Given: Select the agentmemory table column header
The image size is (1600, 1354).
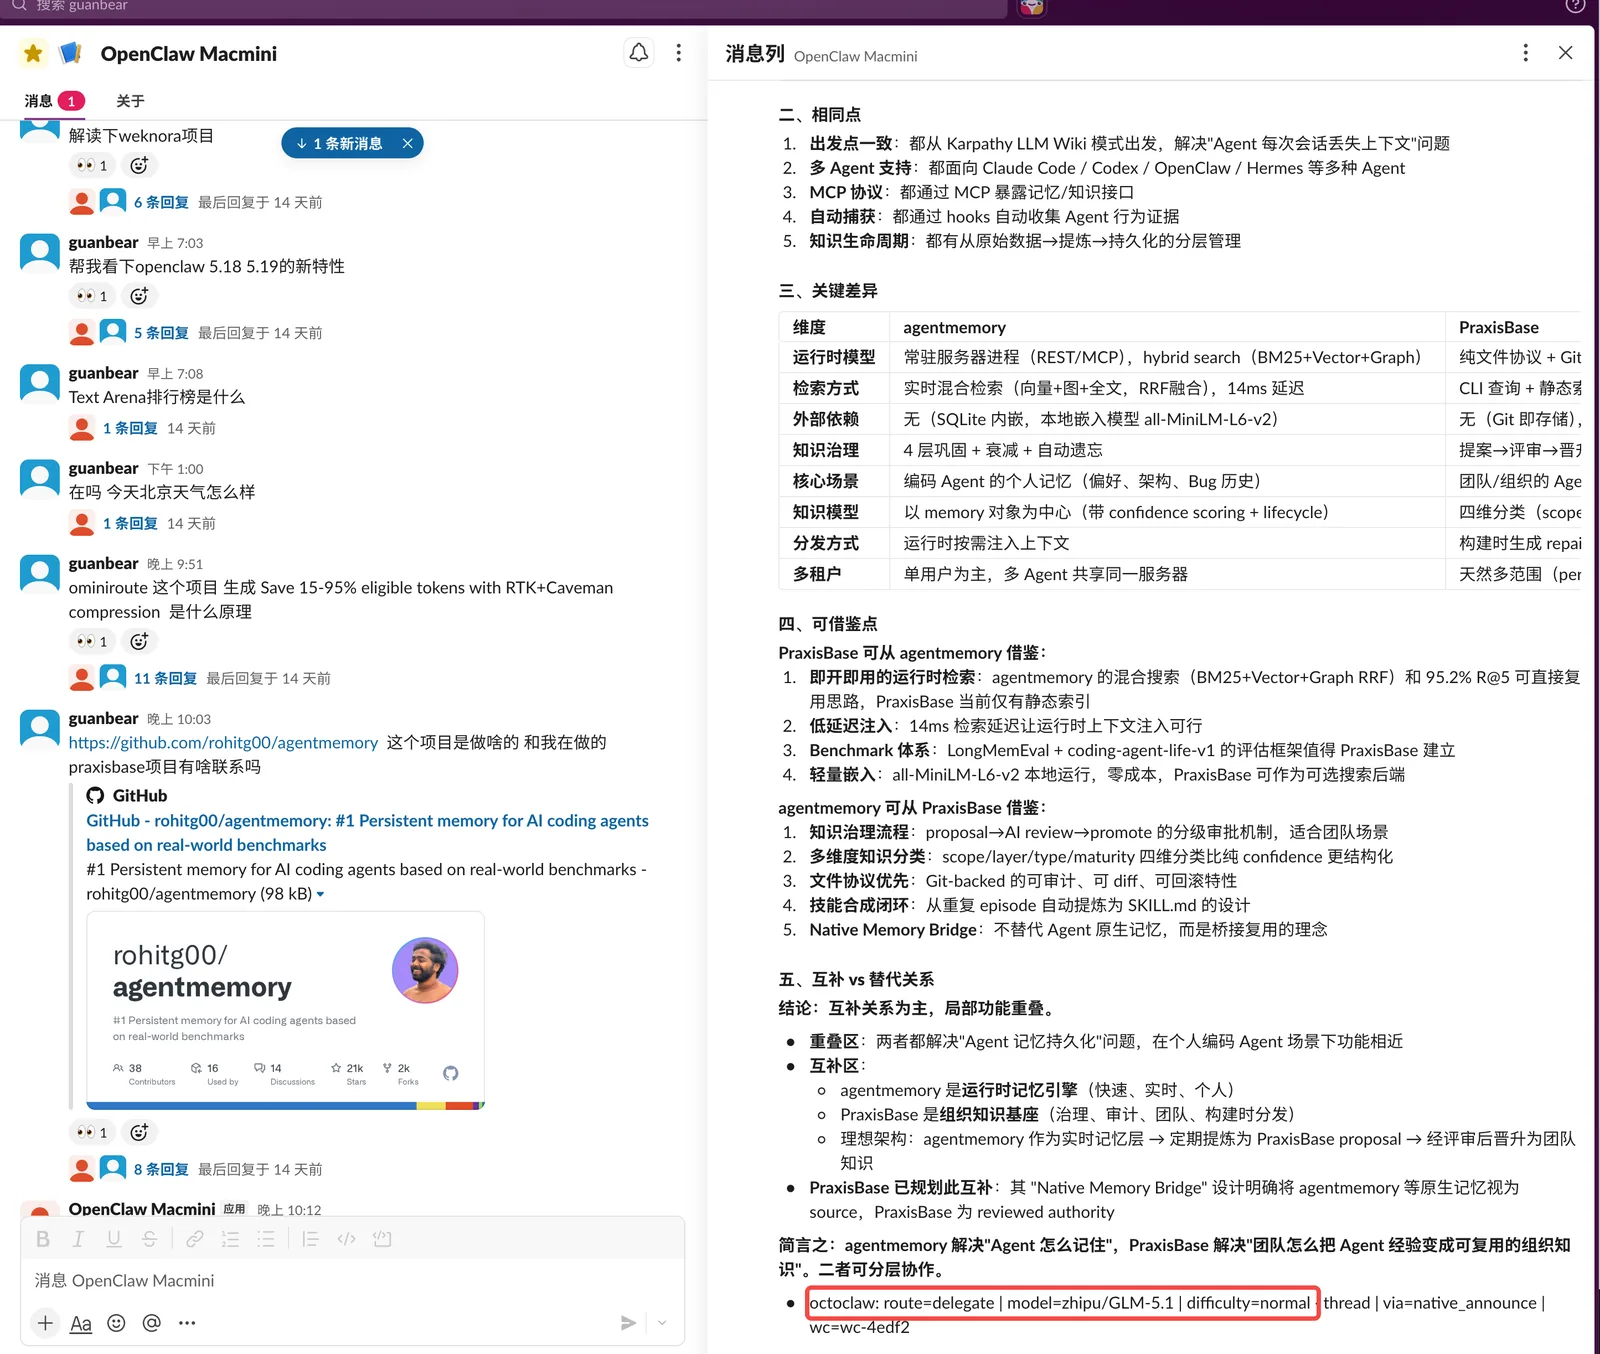Looking at the screenshot, I should [x=954, y=327].
